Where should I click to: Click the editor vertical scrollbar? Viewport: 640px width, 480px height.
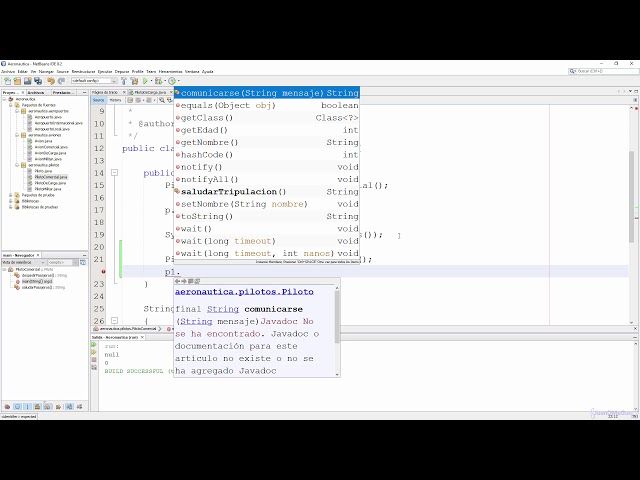click(631, 196)
